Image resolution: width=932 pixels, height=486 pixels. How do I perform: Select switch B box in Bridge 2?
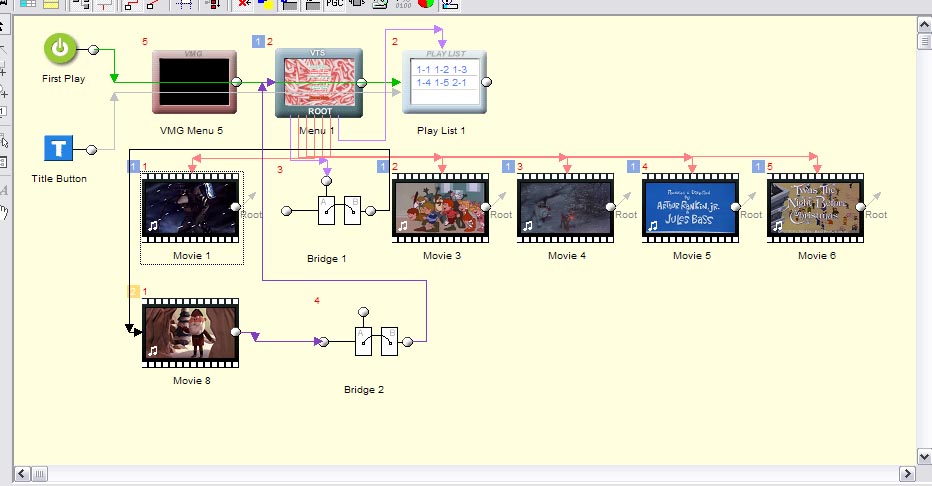click(x=389, y=342)
